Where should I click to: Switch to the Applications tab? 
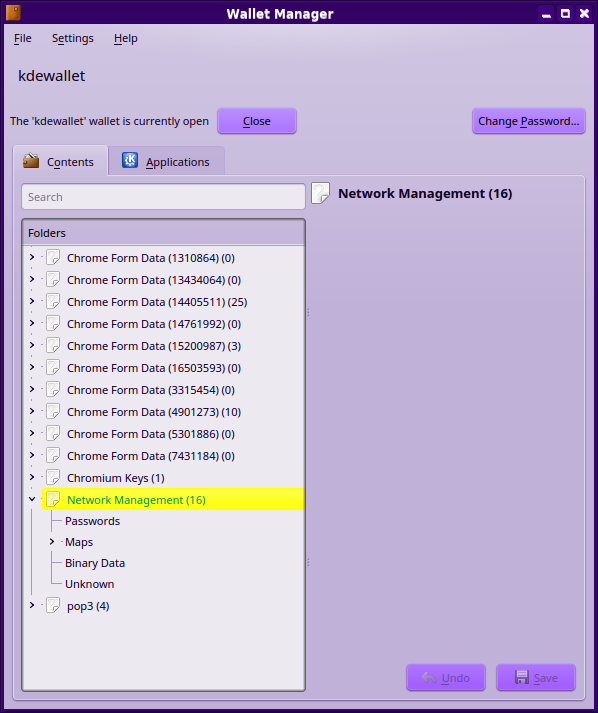[x=166, y=161]
